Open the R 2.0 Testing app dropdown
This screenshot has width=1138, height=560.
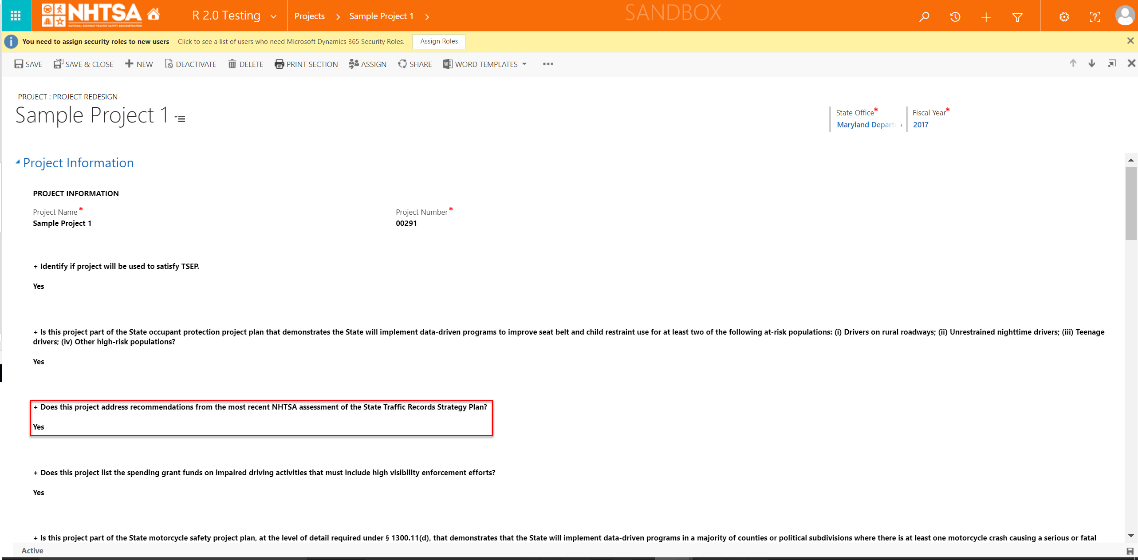click(234, 16)
